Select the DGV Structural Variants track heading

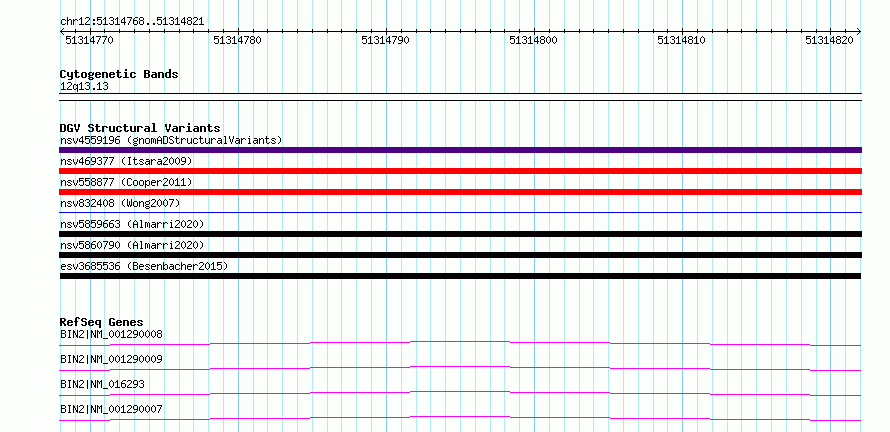pyautogui.click(x=140, y=128)
